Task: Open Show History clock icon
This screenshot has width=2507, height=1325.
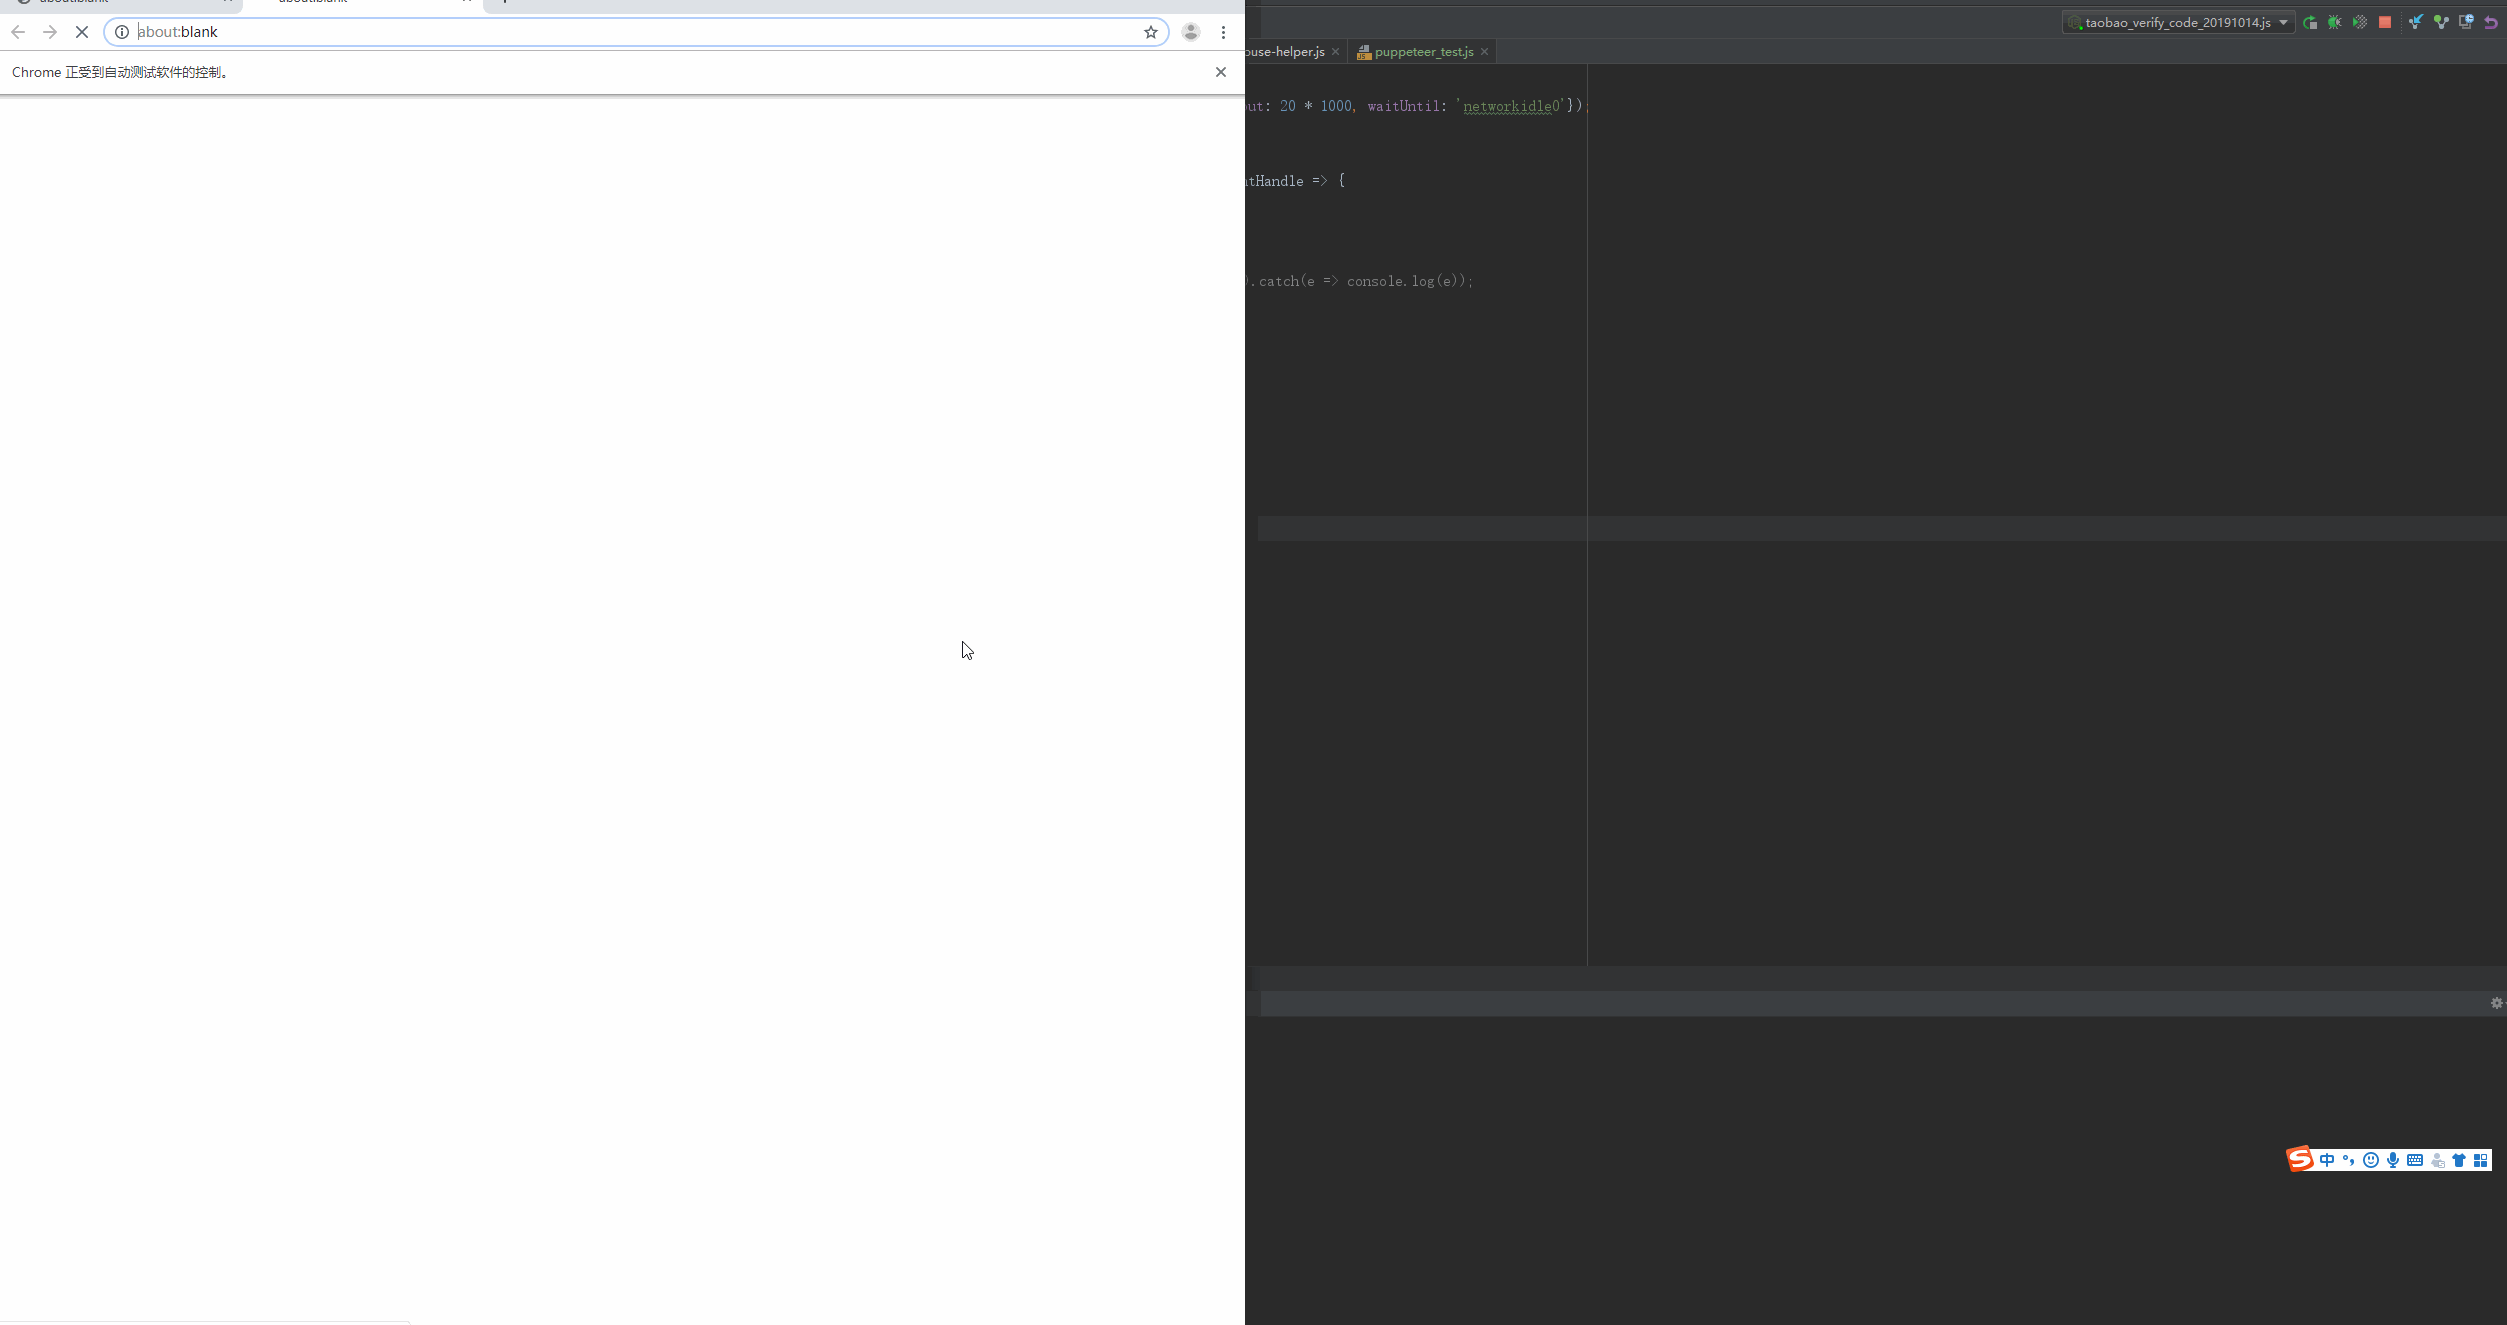Action: tap(2466, 22)
